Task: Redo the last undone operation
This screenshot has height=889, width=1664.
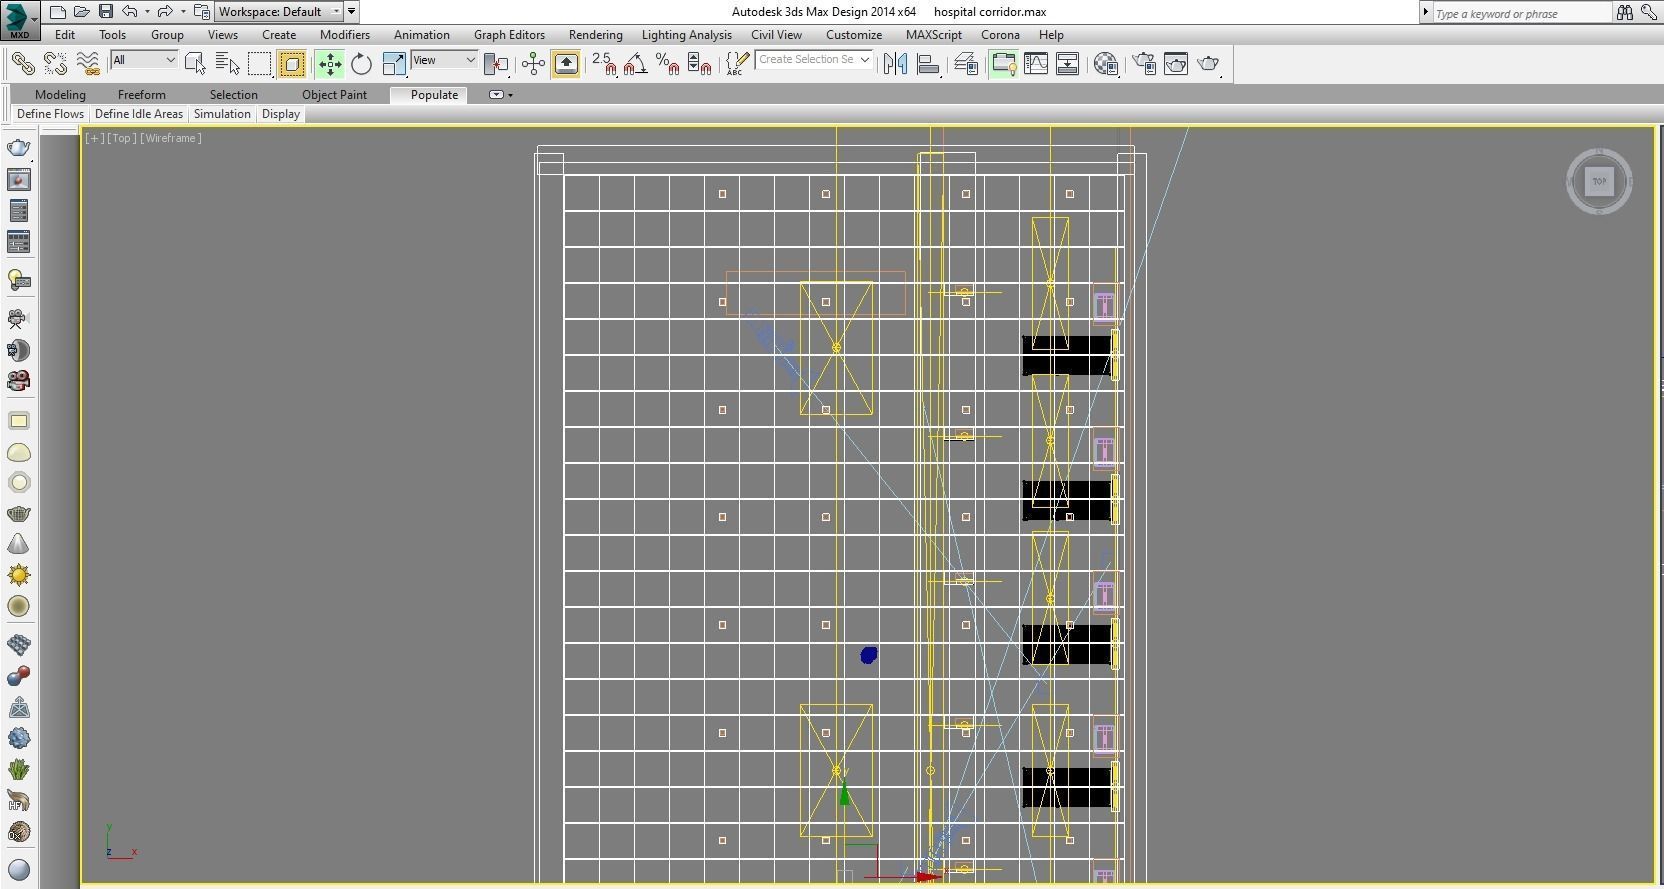Action: 165,12
